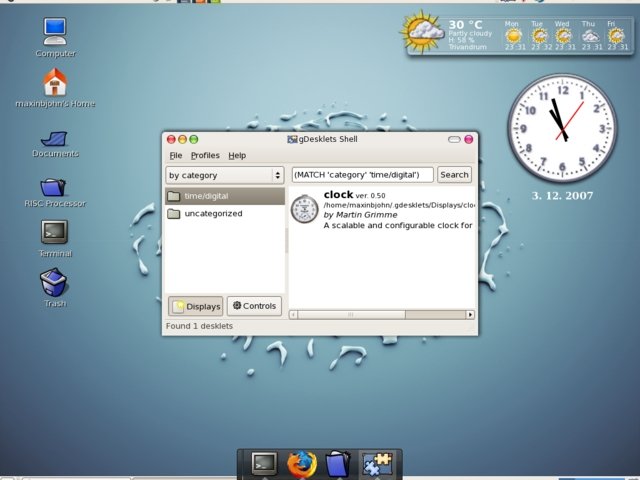
Task: Open the Trash desktop icon
Action: pyautogui.click(x=55, y=283)
